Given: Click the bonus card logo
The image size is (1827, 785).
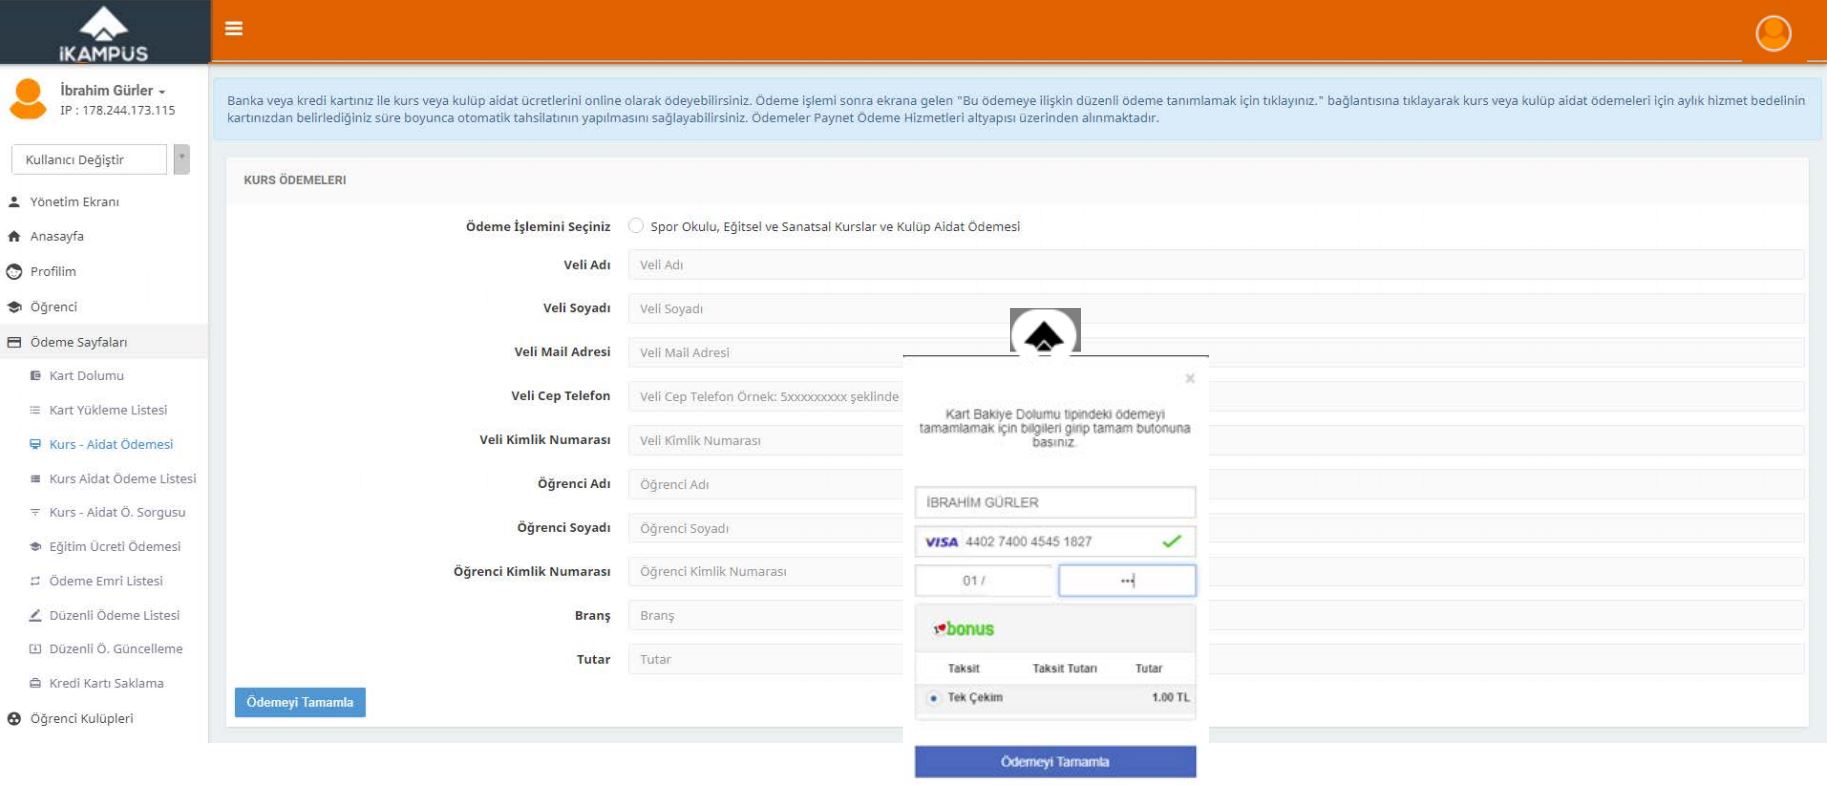Looking at the screenshot, I should [963, 629].
